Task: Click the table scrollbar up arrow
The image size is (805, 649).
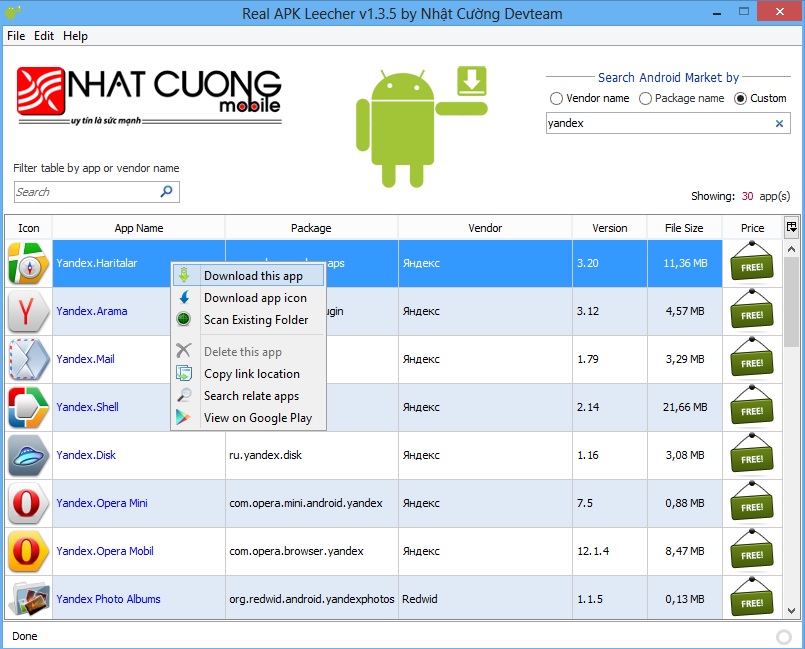Action: coord(791,249)
